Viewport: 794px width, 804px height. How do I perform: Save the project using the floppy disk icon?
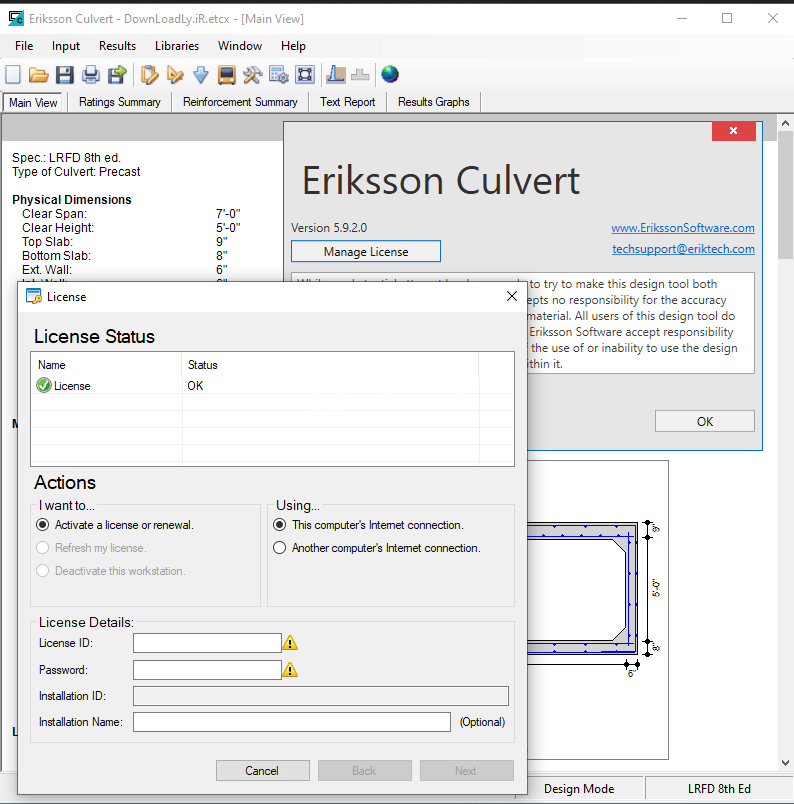tap(65, 75)
